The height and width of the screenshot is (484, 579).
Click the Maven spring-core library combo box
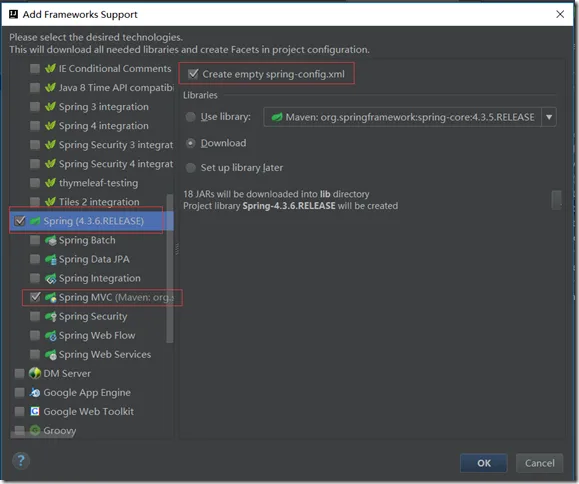[410, 117]
